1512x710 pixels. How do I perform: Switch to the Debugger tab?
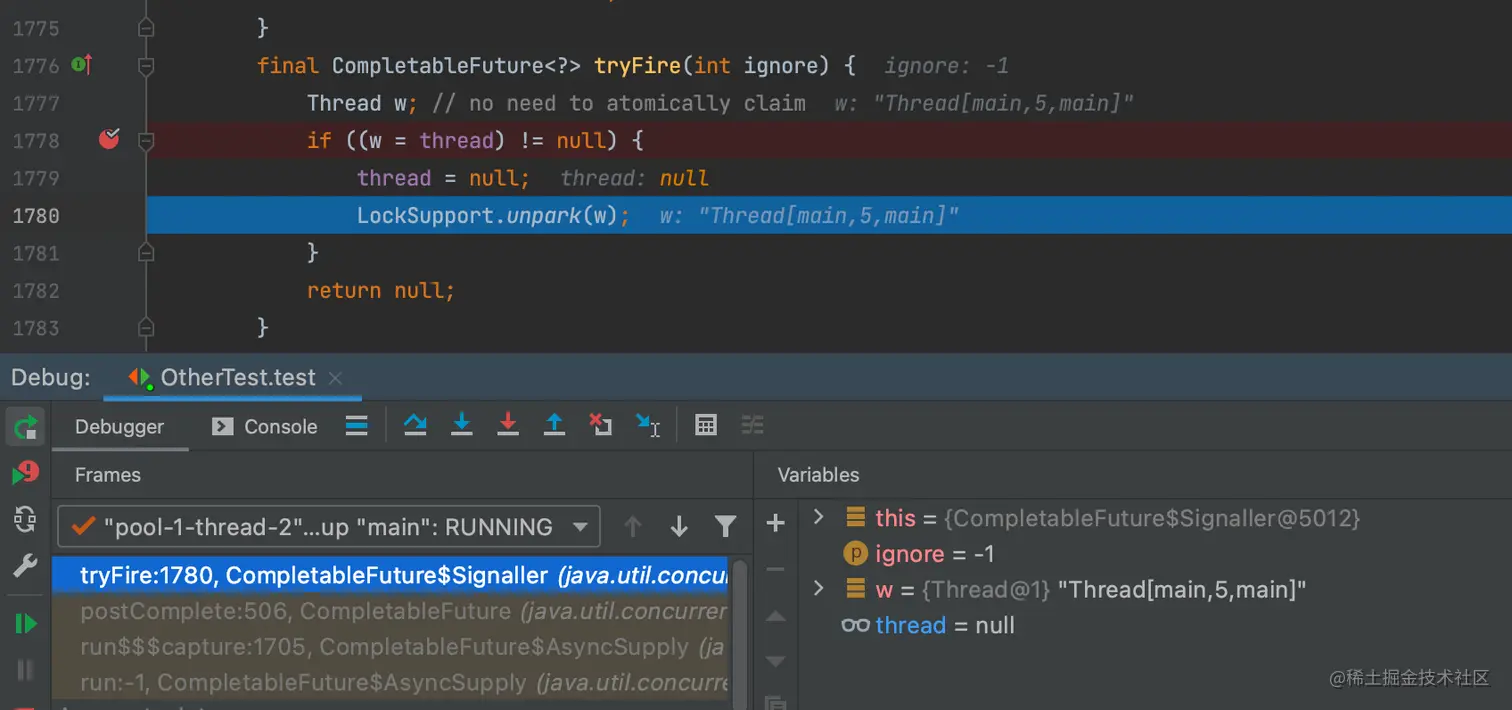119,427
